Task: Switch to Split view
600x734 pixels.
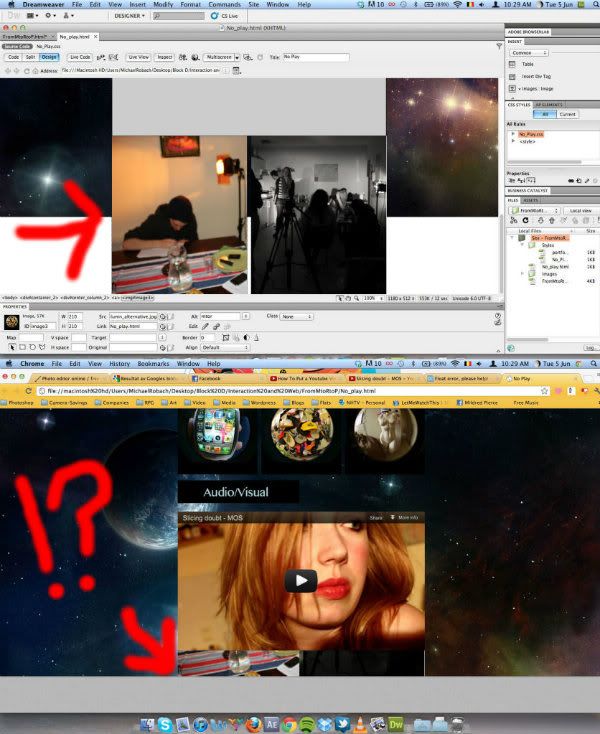Action: point(31,57)
